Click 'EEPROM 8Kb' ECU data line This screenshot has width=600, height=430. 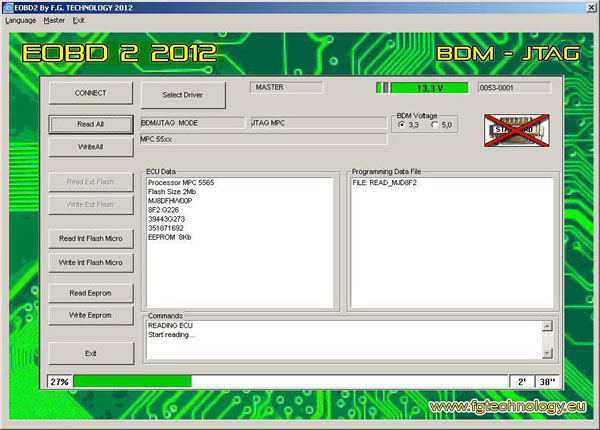click(x=170, y=238)
